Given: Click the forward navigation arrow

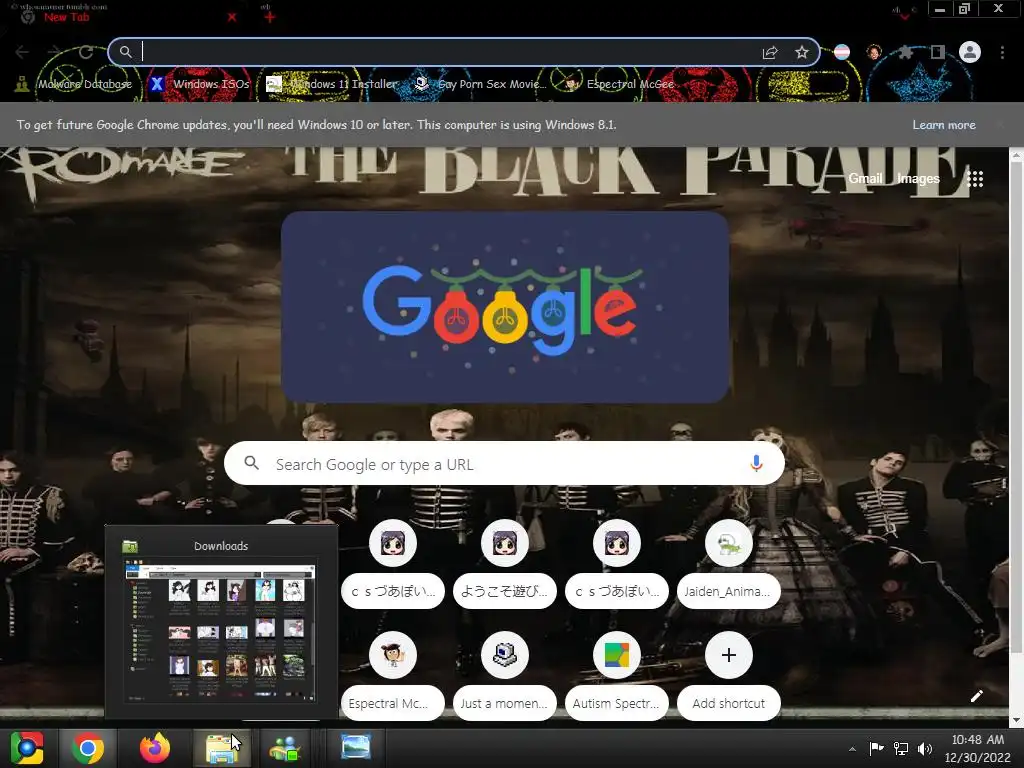Looking at the screenshot, I should [x=54, y=52].
